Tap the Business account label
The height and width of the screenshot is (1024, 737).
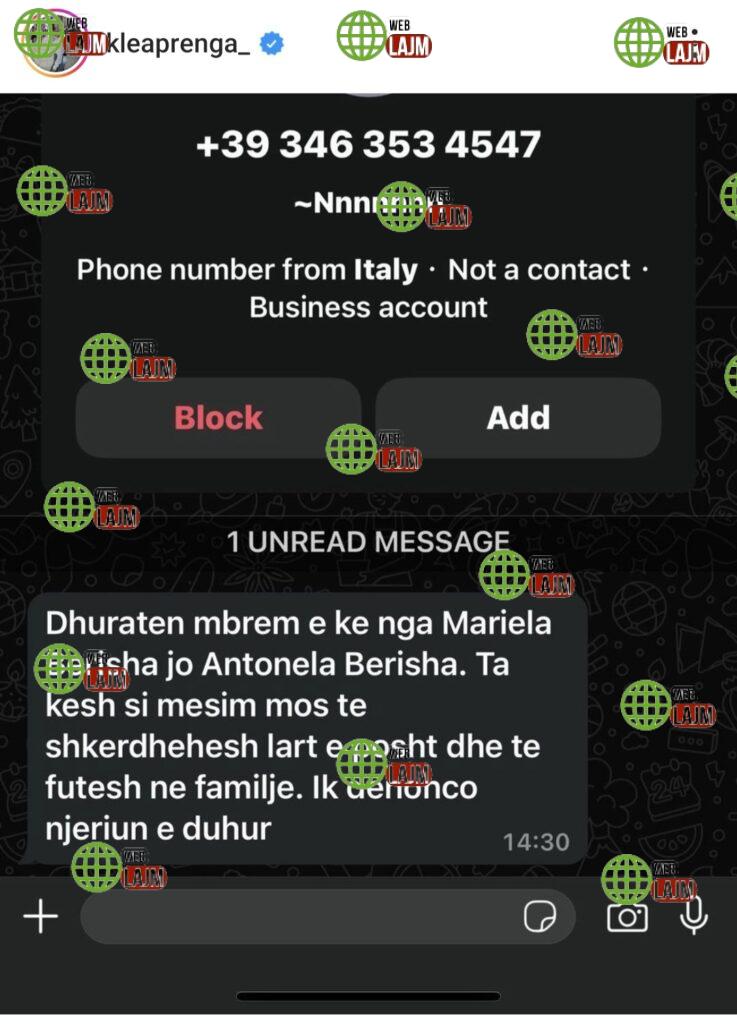click(x=368, y=307)
